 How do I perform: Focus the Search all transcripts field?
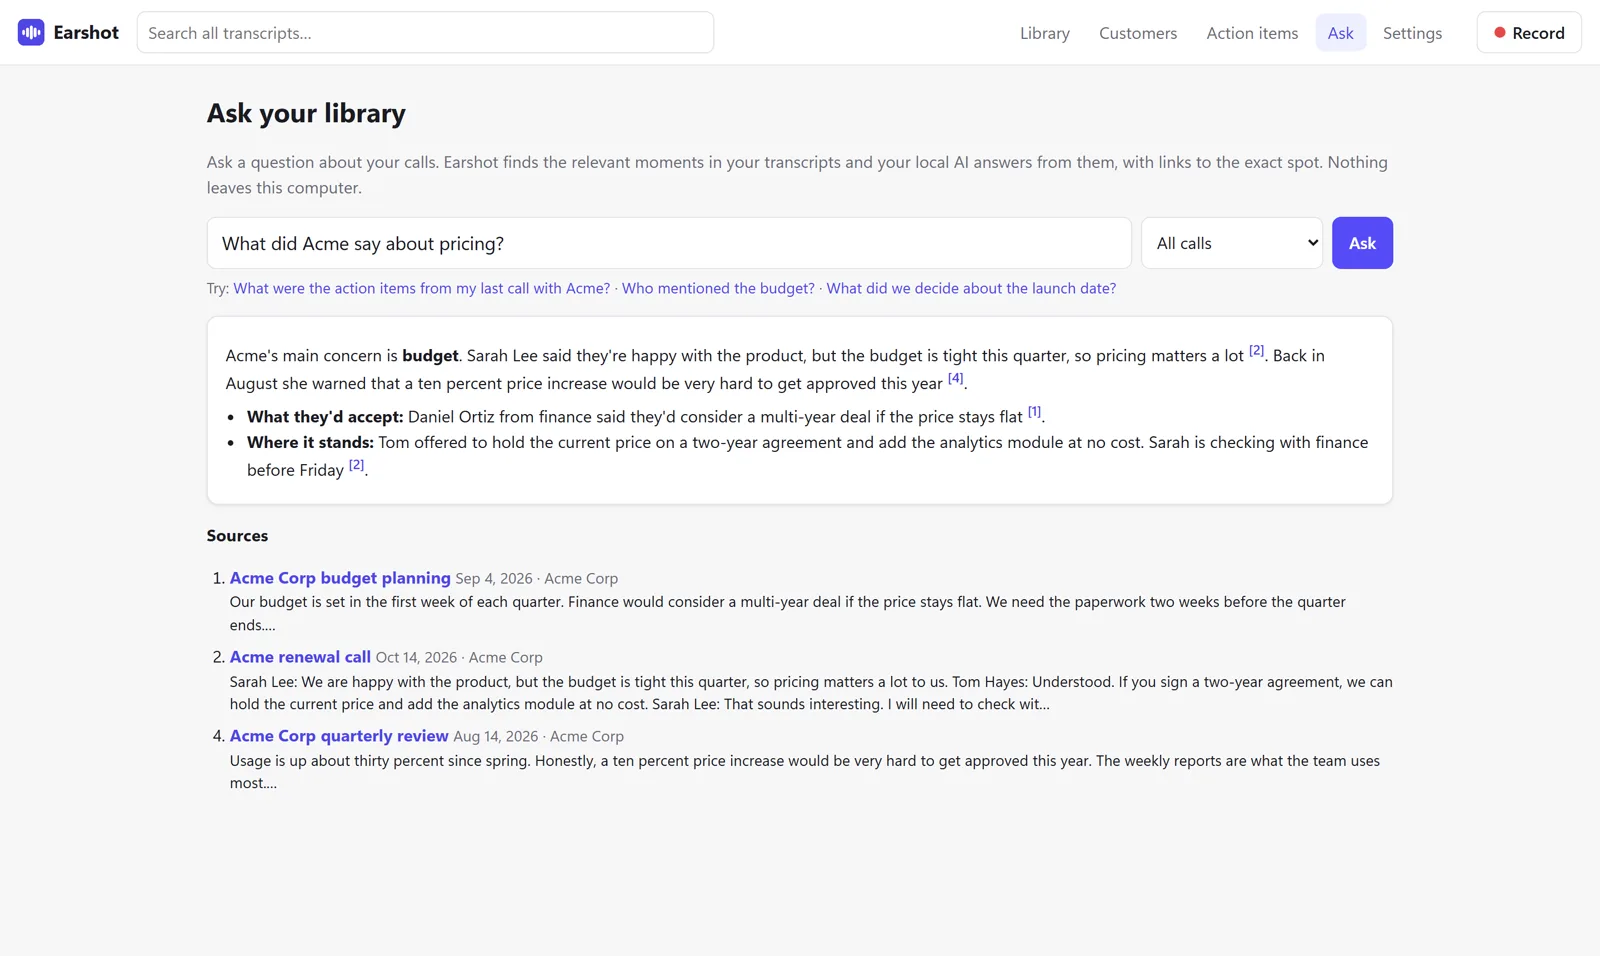(425, 33)
